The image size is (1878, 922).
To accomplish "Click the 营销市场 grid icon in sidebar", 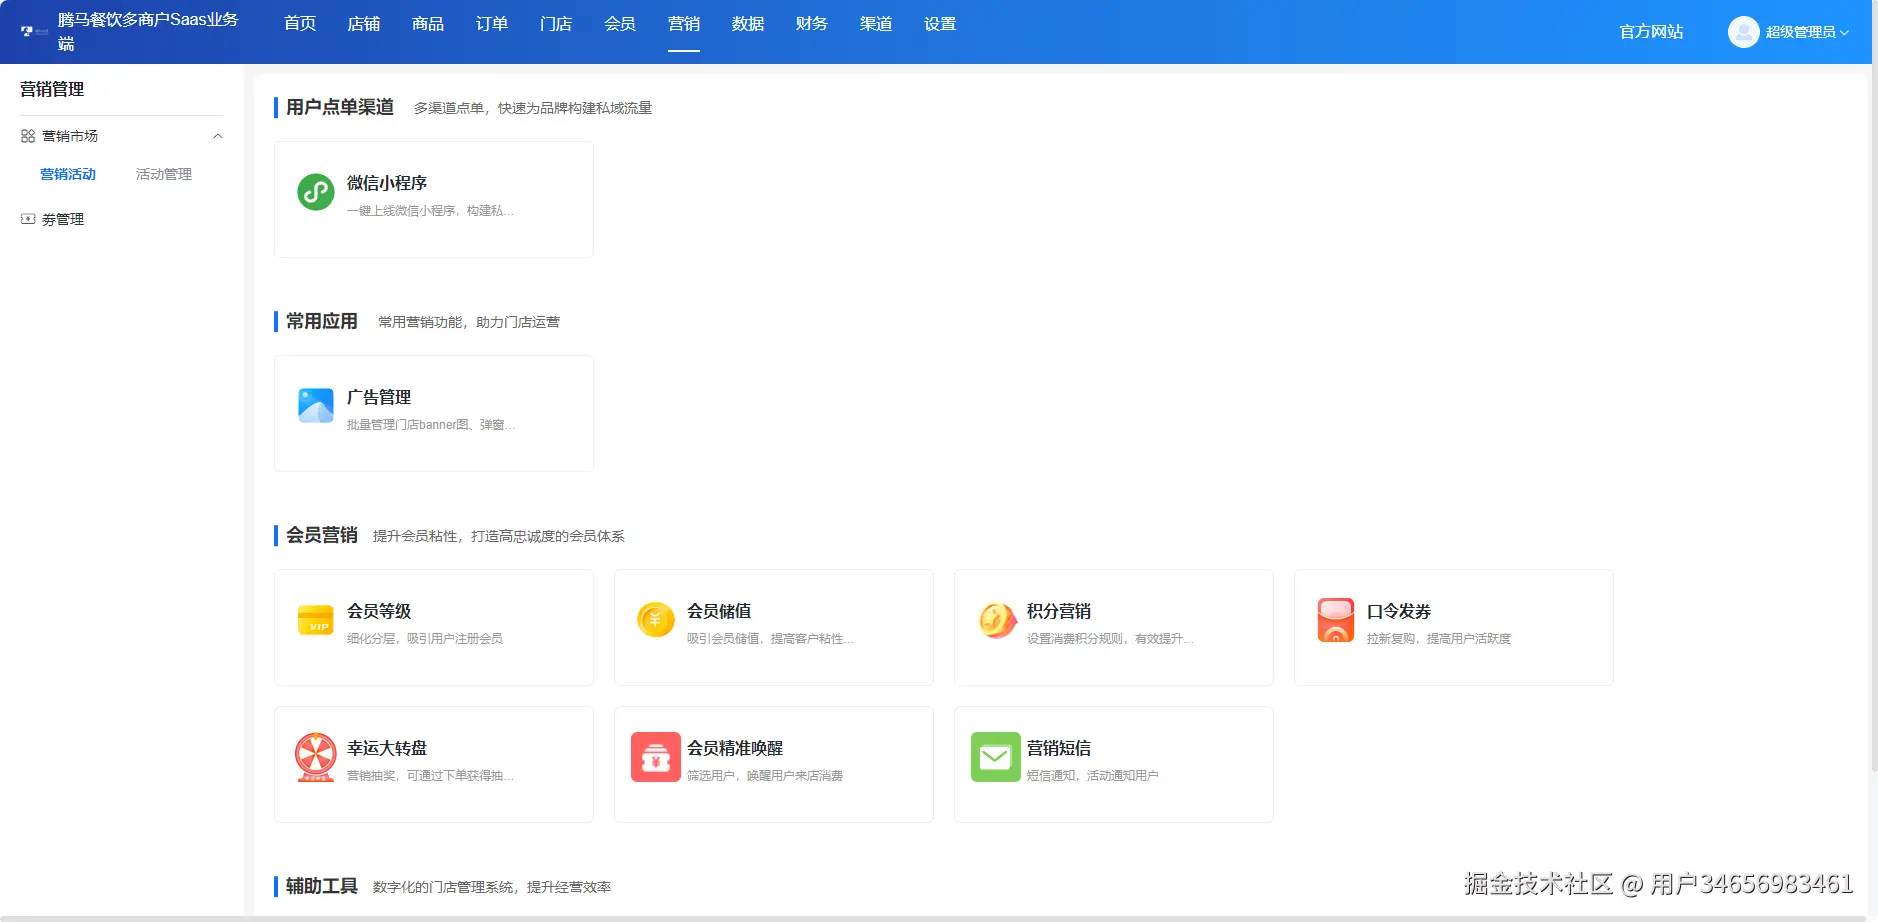I will click(x=28, y=136).
